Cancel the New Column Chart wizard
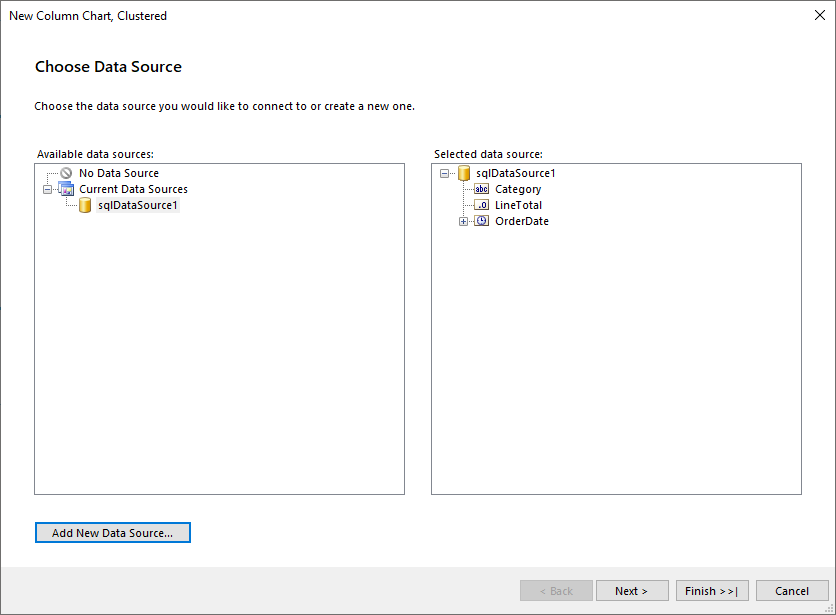This screenshot has width=836, height=615. (x=791, y=590)
